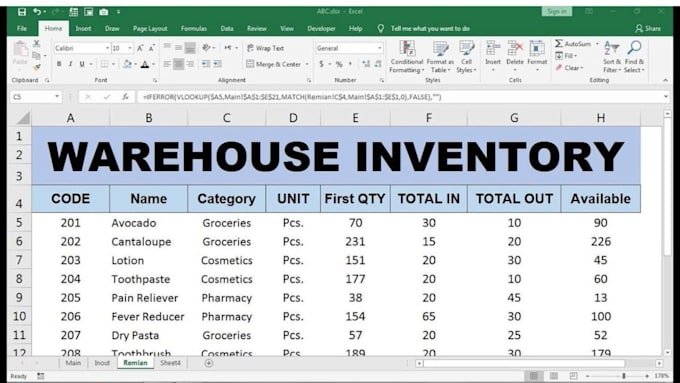Click the fill color bucket

point(127,64)
